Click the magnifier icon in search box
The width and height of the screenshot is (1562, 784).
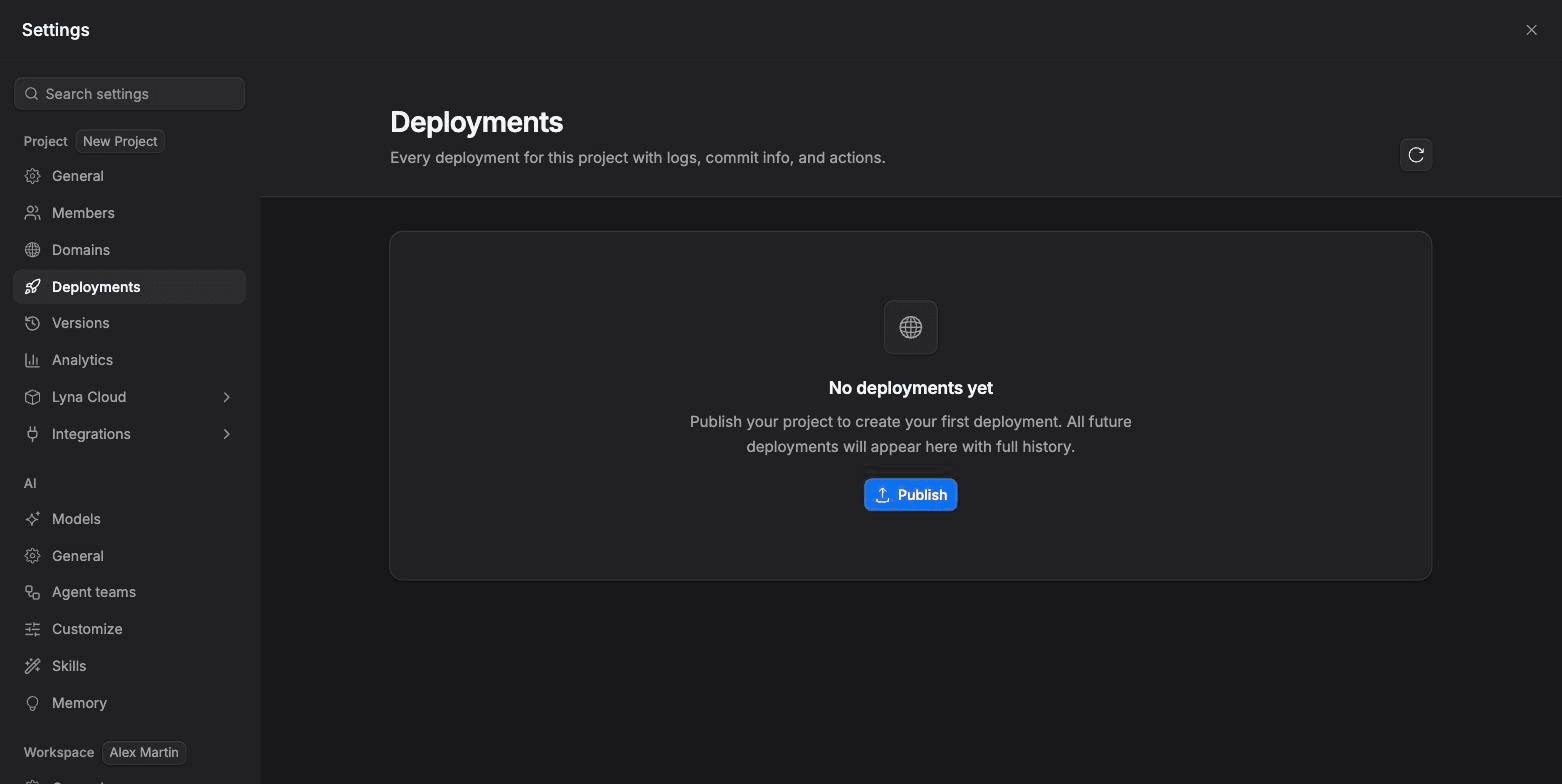(x=32, y=94)
